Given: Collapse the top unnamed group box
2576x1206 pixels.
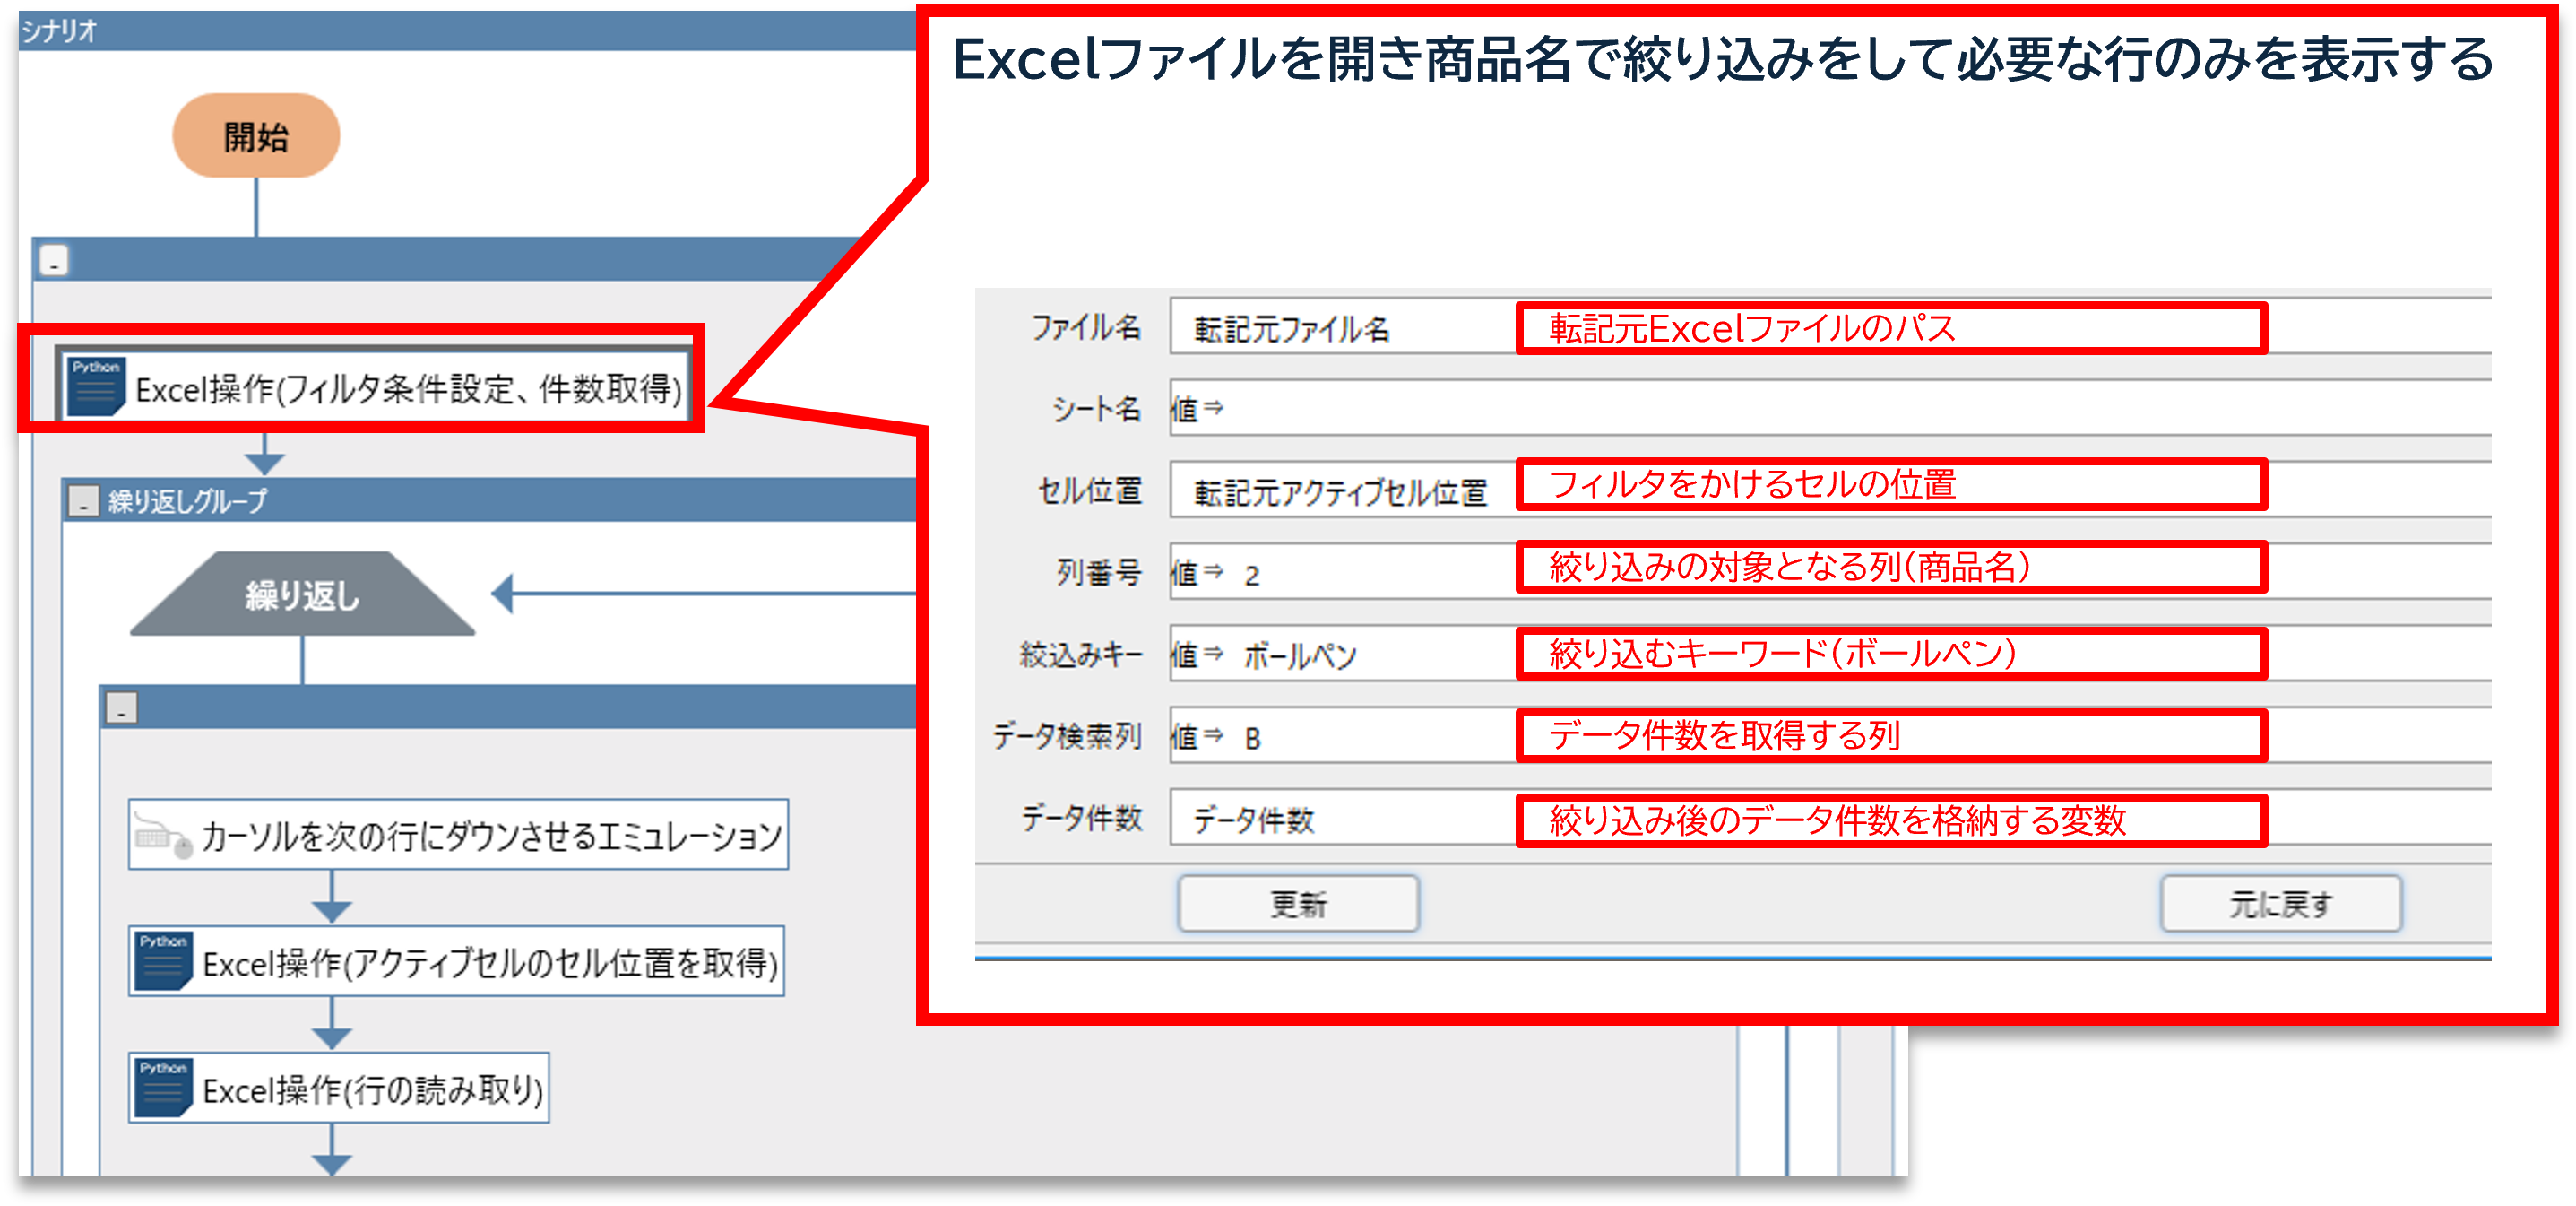Looking at the screenshot, I should click(54, 261).
